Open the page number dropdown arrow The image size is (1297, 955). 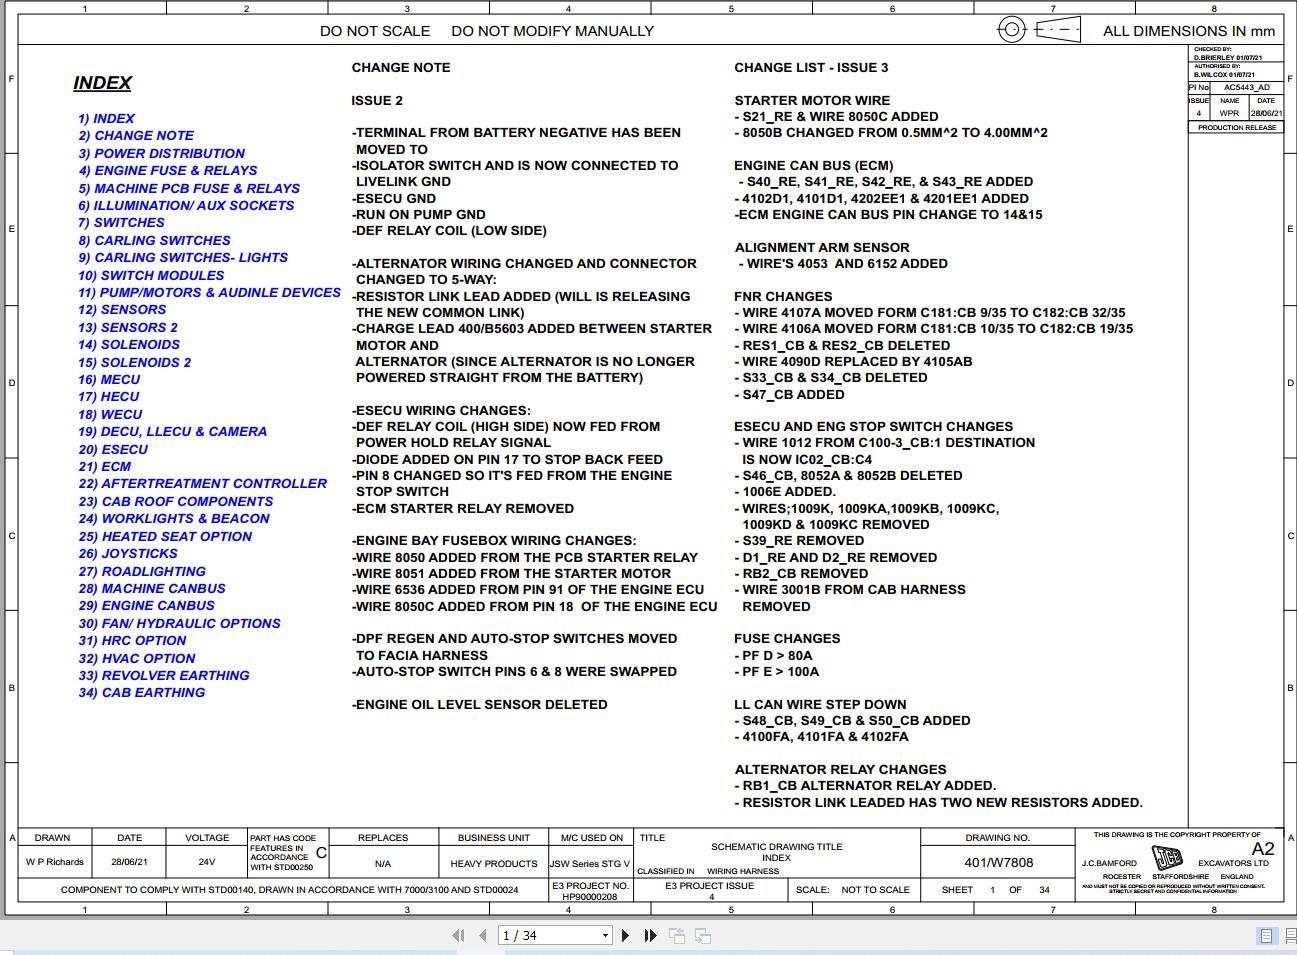(605, 936)
